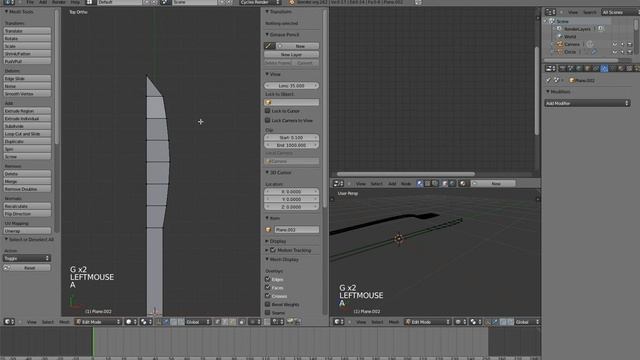Click viewport shading sphere icon in left viewport

point(131,322)
